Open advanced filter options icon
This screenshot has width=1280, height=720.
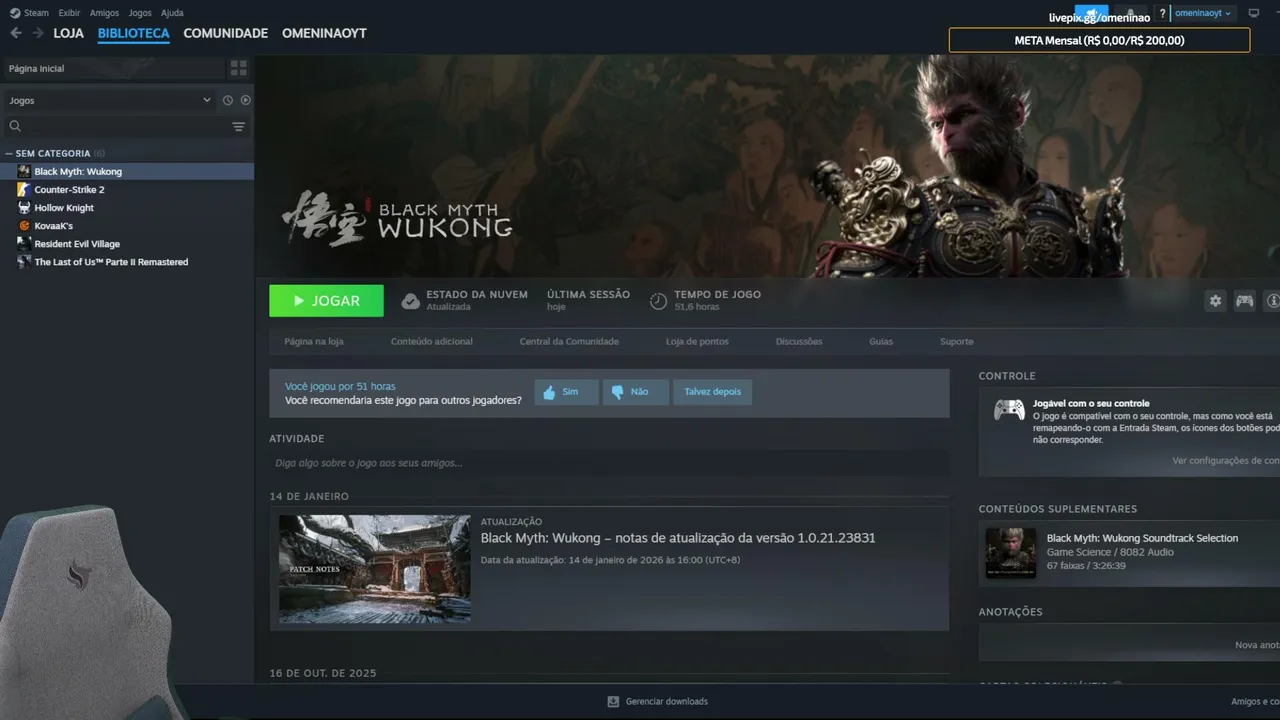238,126
